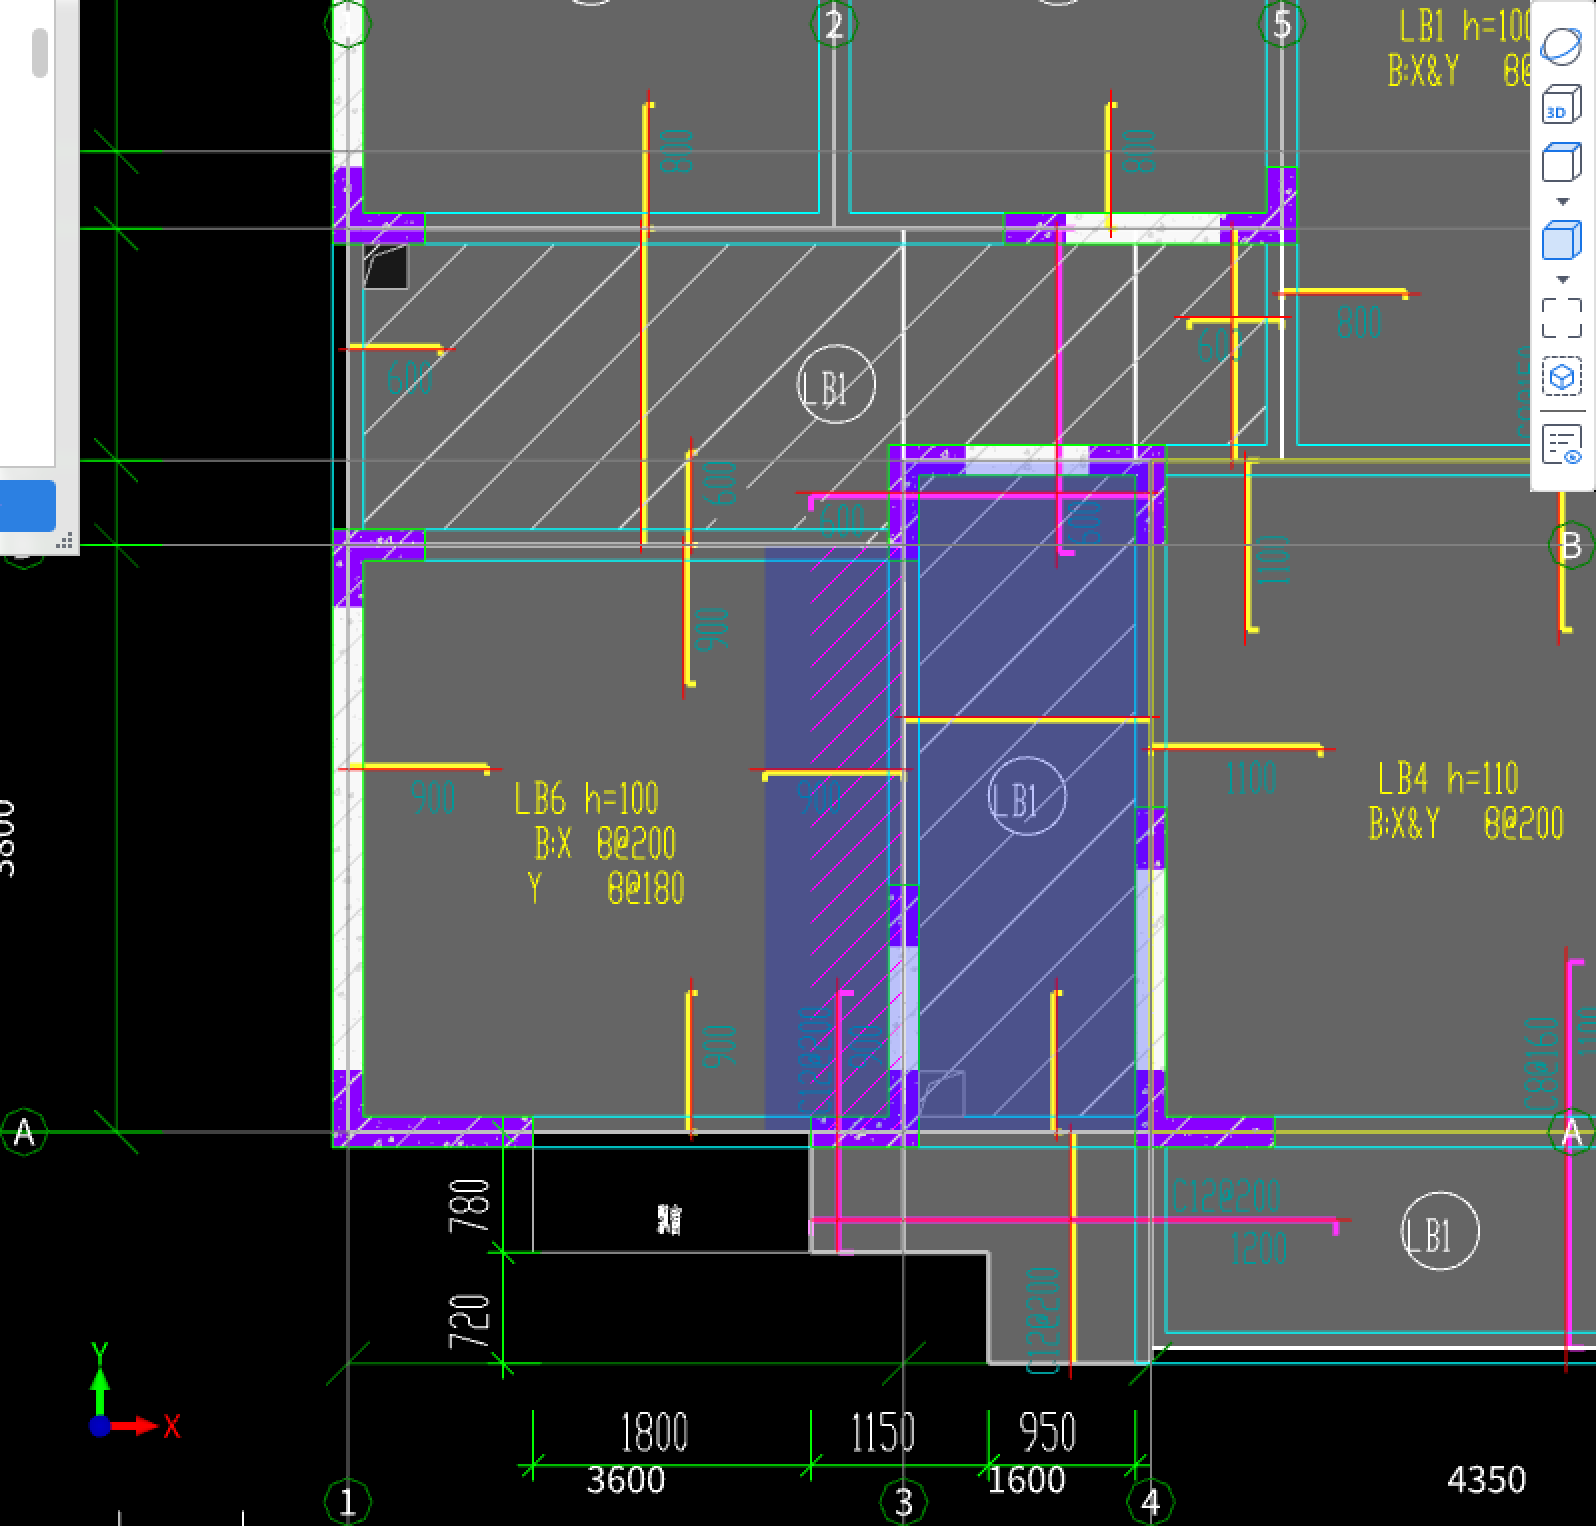This screenshot has height=1526, width=1596.
Task: Select the 3600 dimension text
Action: coord(625,1479)
